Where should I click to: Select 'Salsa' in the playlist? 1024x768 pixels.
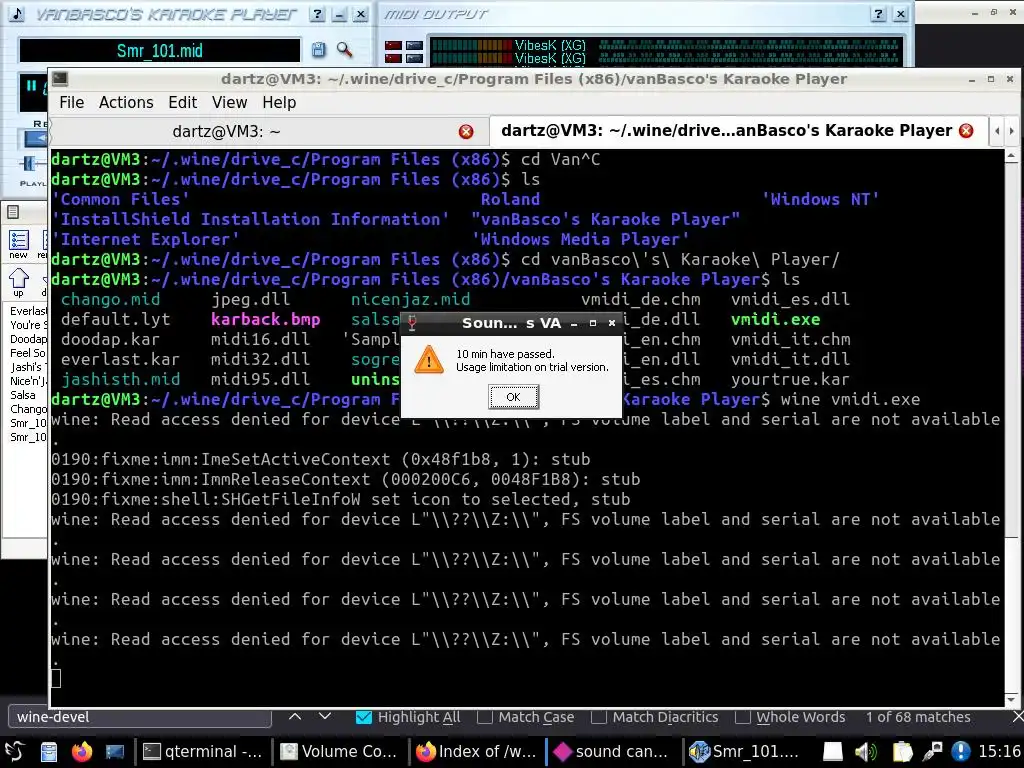point(23,395)
